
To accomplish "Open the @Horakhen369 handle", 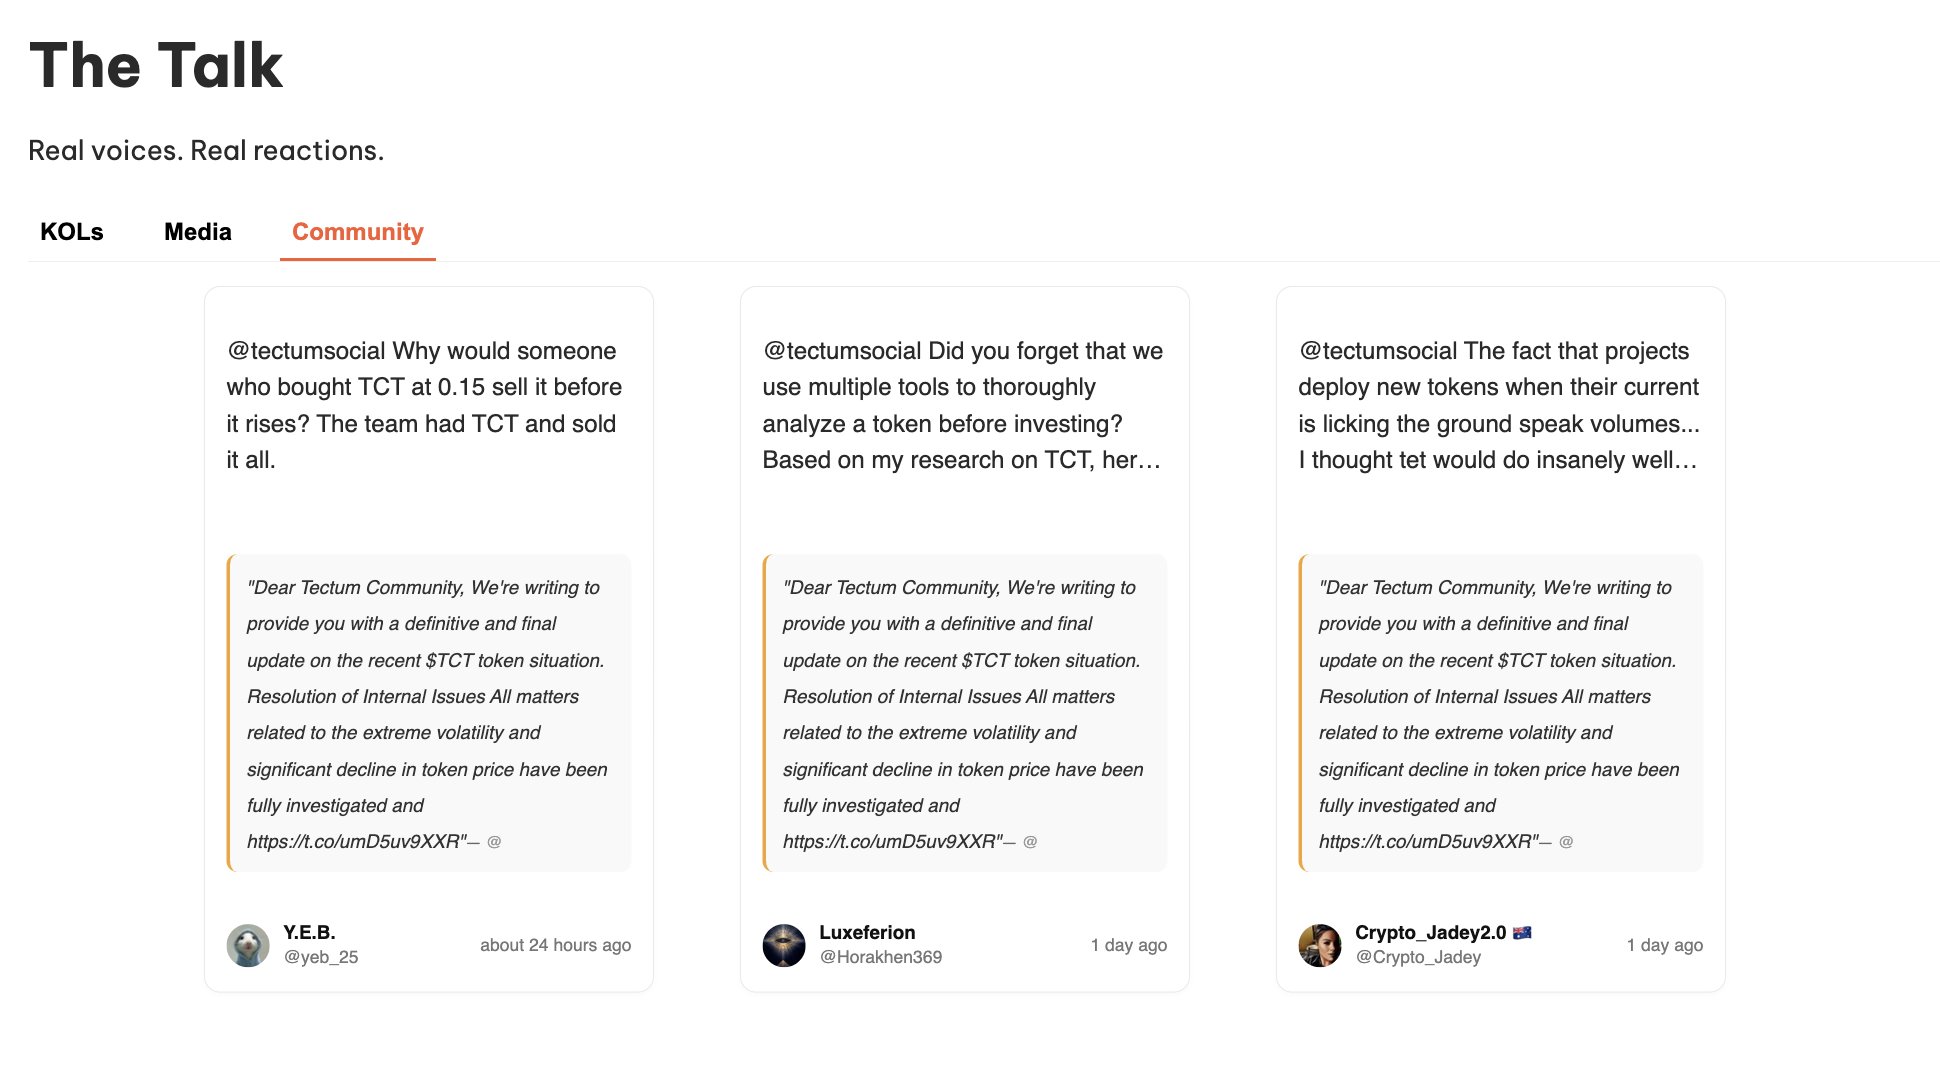I will point(881,957).
